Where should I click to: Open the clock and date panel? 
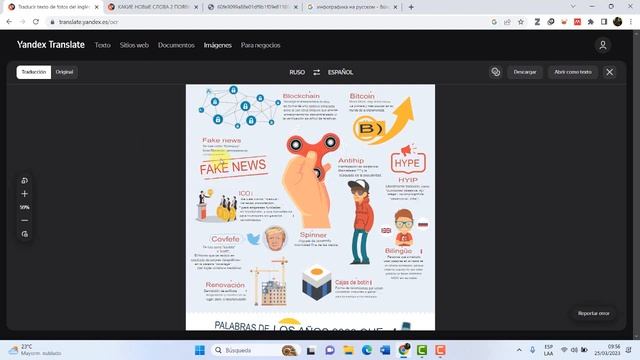coord(607,350)
